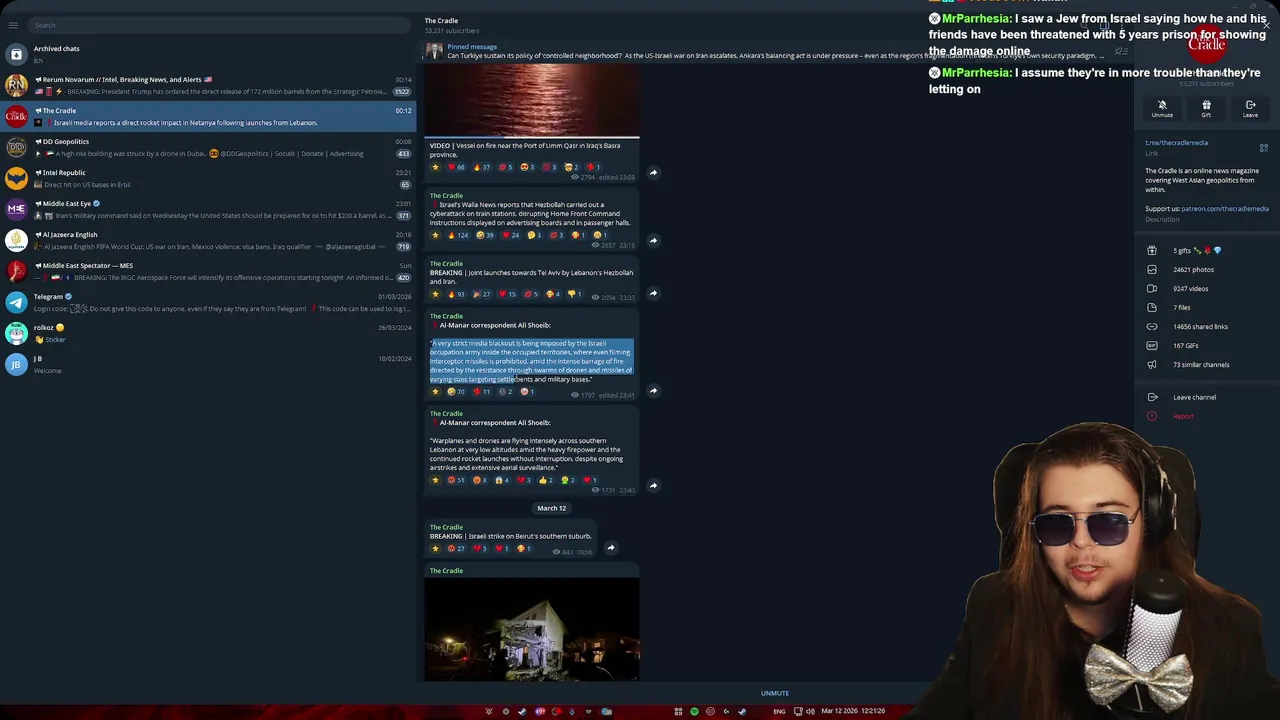Forward the Walla News cyberattack post

(x=653, y=240)
